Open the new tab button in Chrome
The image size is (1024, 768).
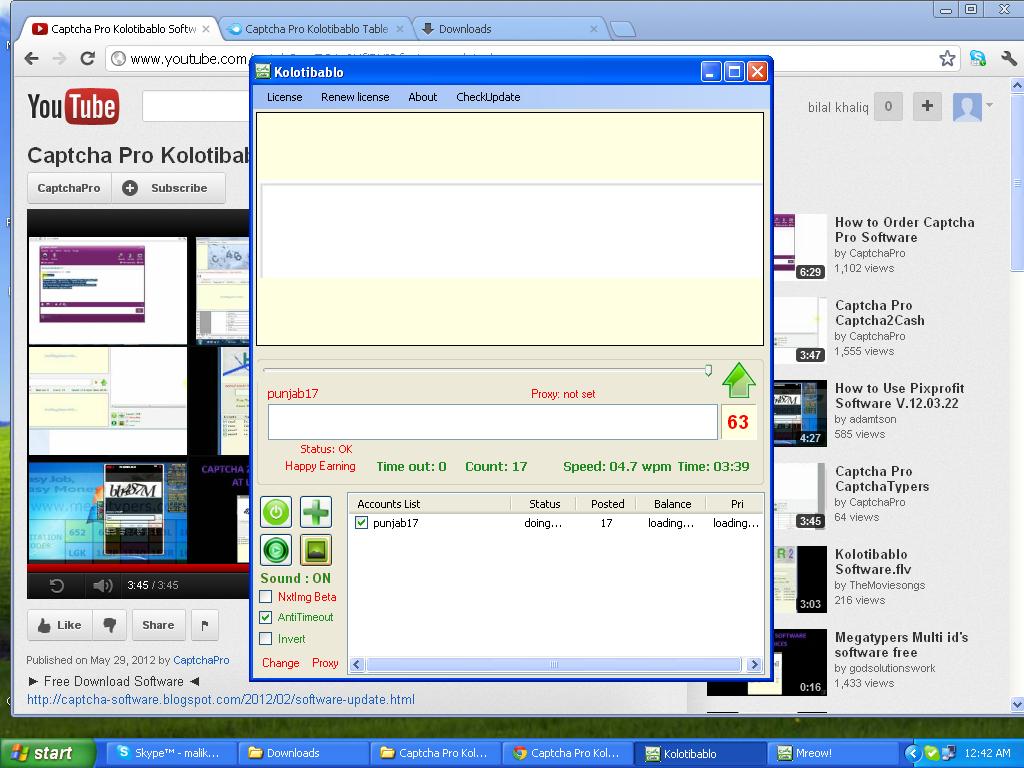pyautogui.click(x=623, y=29)
